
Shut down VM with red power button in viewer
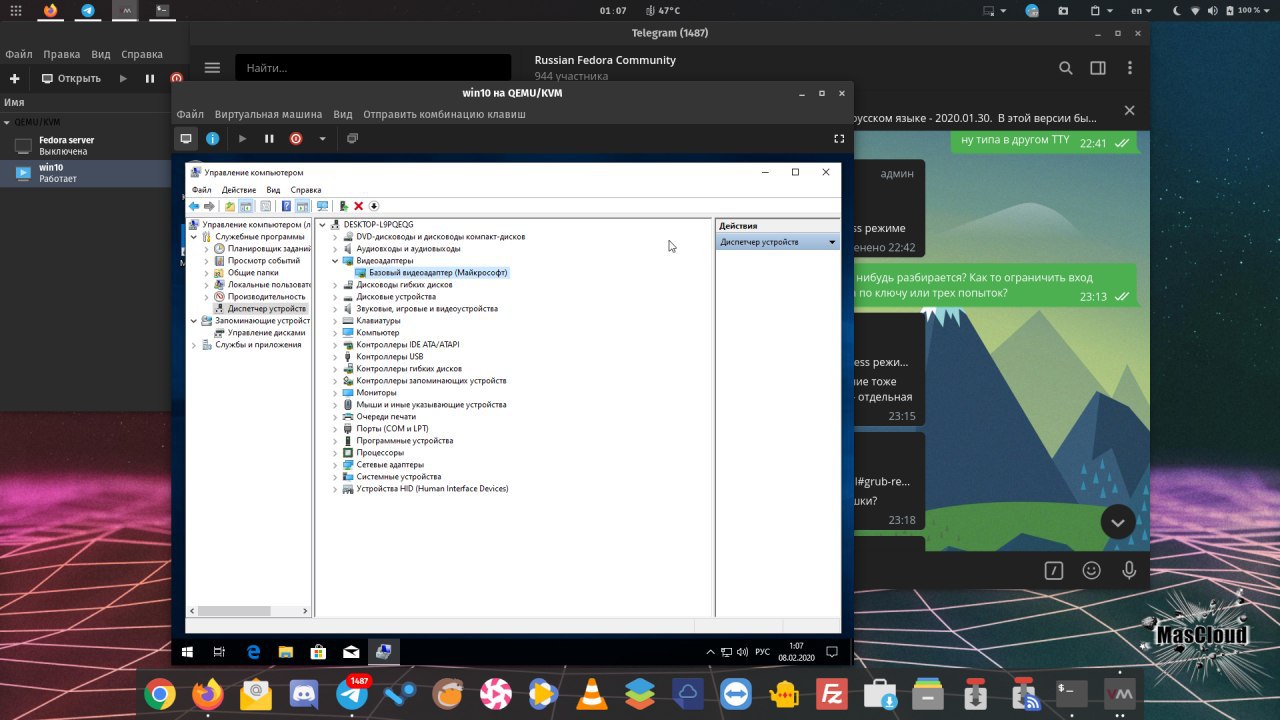[x=296, y=139]
